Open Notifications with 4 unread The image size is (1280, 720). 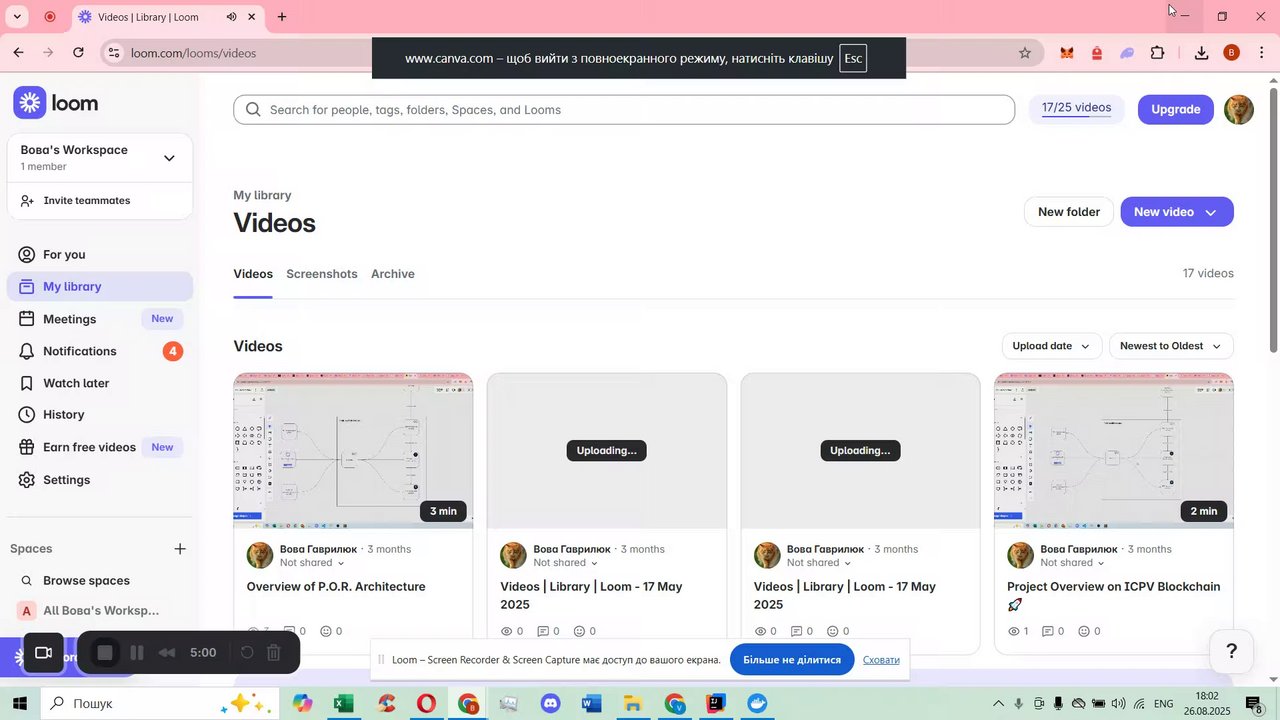tap(100, 351)
